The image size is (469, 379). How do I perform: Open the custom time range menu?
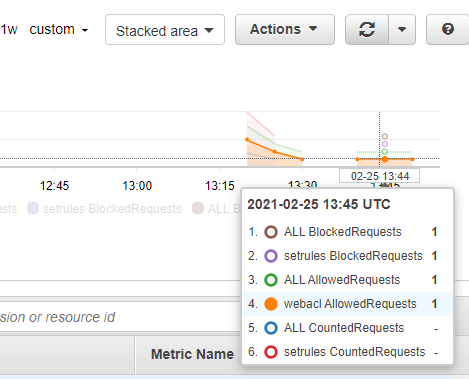pos(59,30)
